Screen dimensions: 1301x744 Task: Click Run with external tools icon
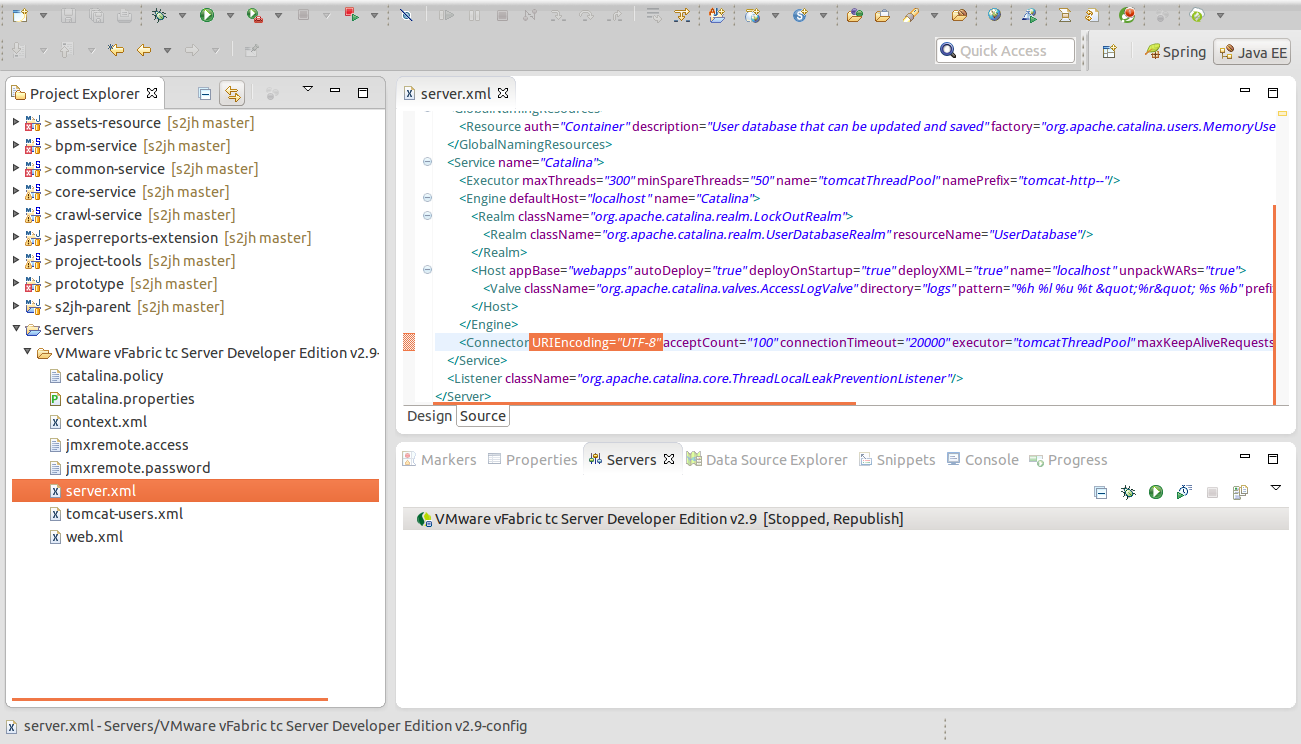click(x=255, y=15)
